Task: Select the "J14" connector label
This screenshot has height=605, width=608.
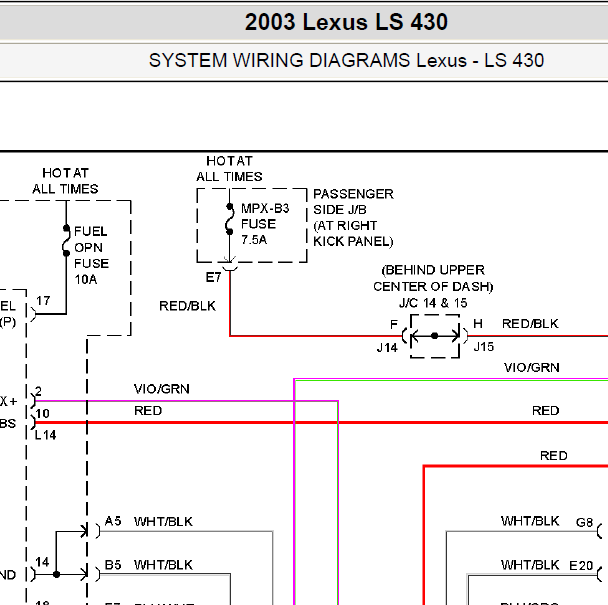Action: [x=387, y=348]
